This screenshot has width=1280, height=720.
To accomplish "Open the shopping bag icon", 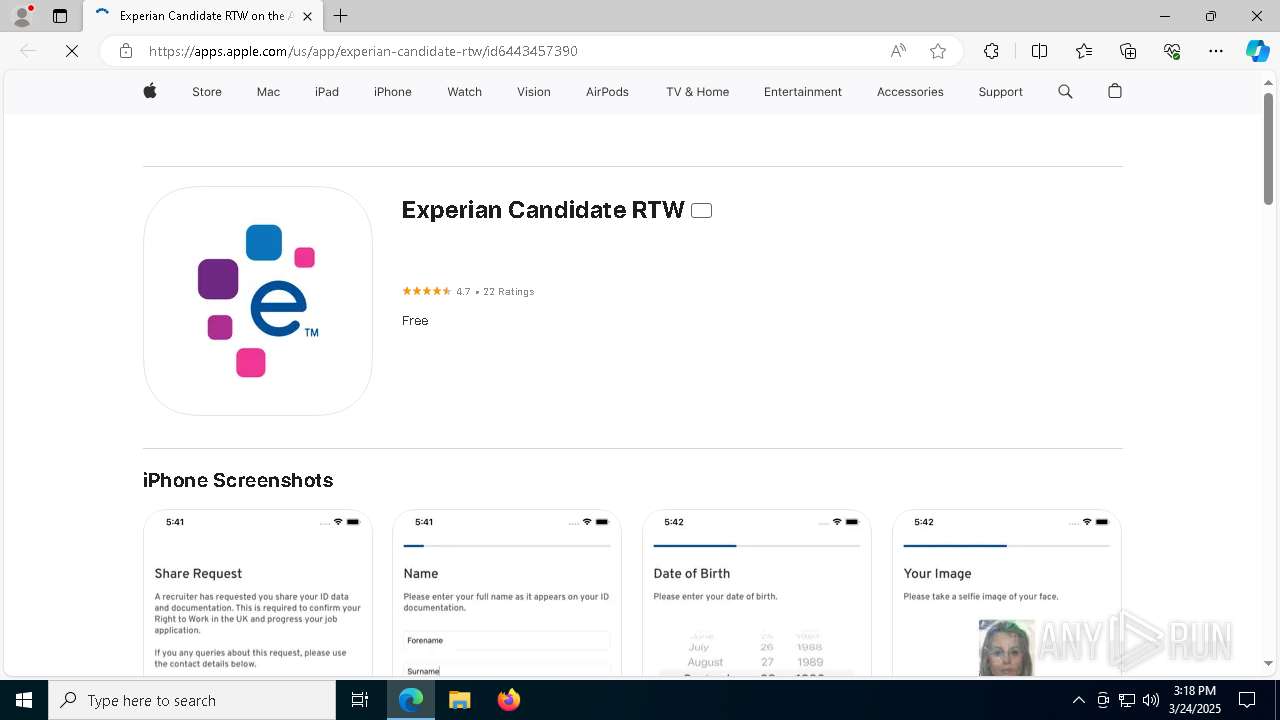I will [x=1115, y=91].
